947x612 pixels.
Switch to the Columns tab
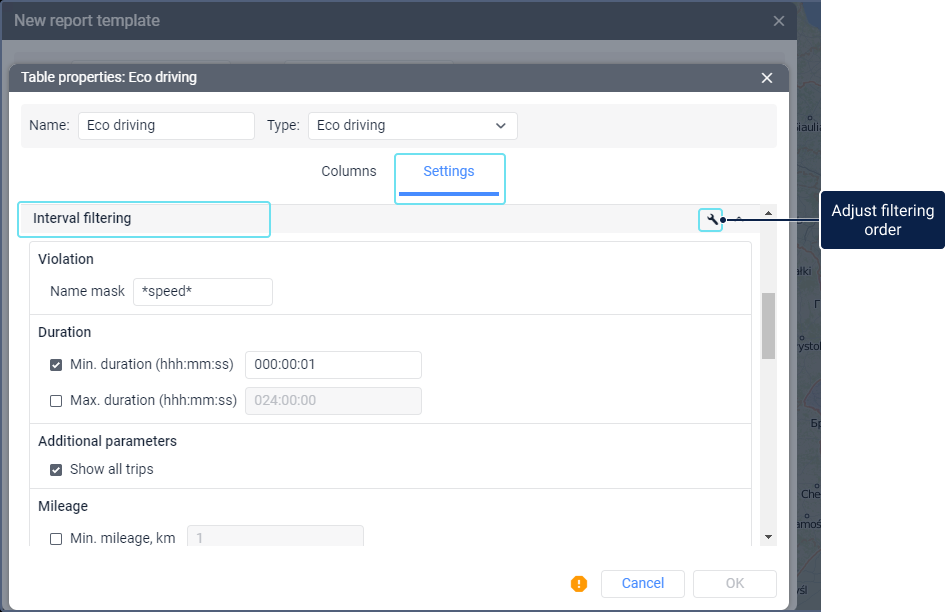pos(348,172)
